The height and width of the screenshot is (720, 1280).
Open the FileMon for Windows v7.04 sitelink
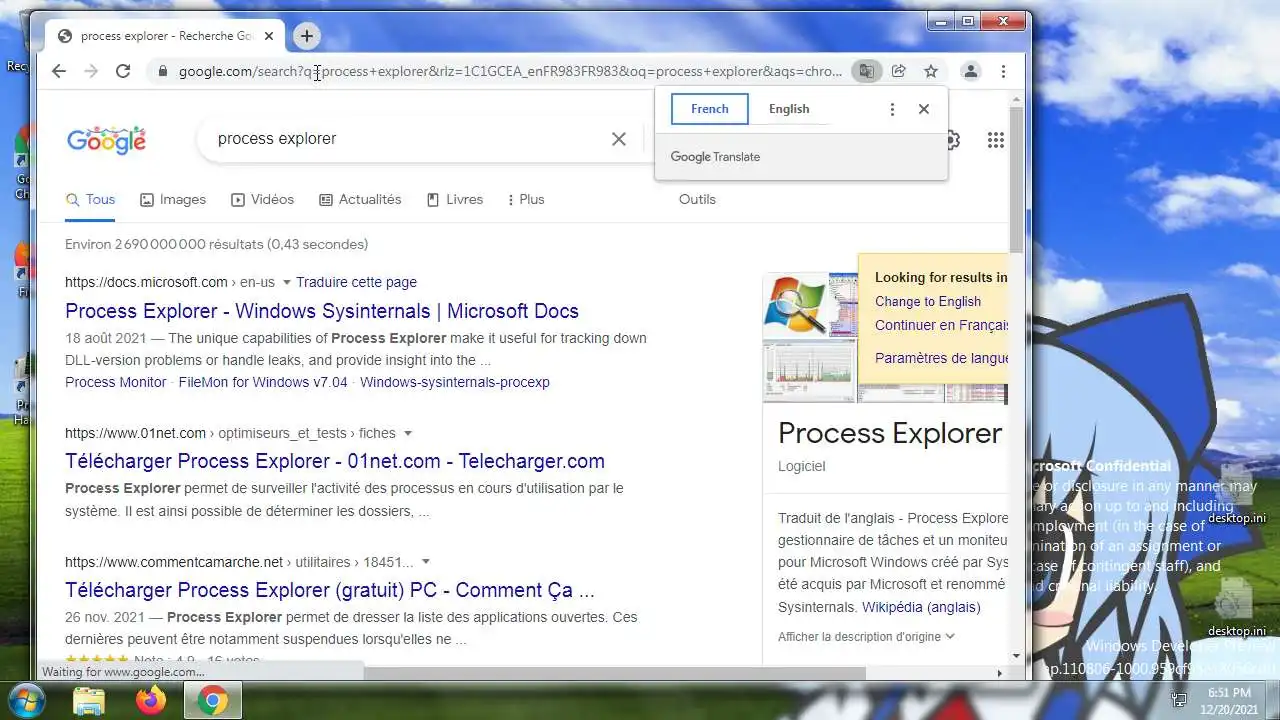point(263,382)
